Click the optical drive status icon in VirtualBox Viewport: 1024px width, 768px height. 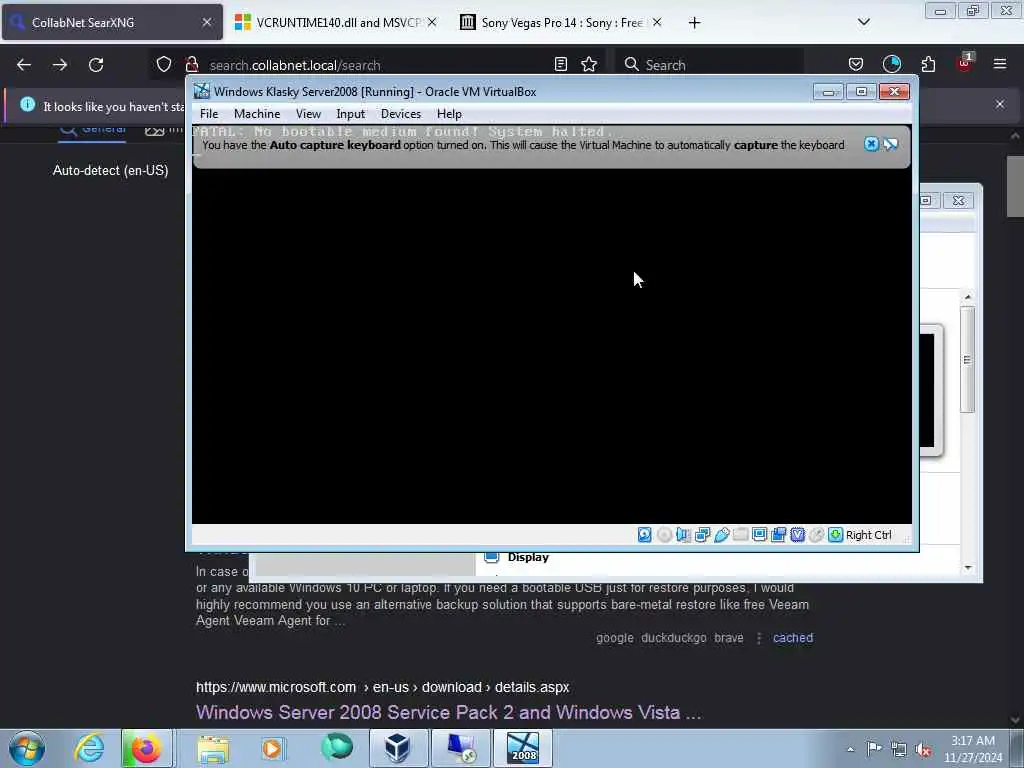(664, 535)
